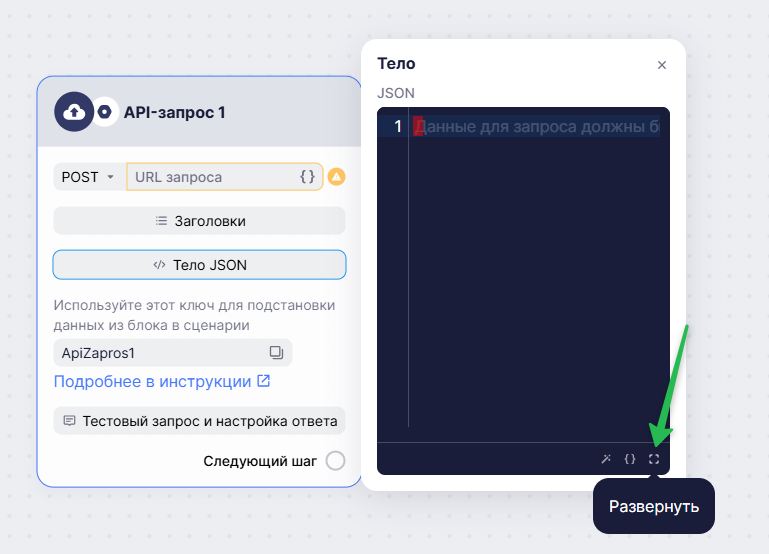Click the Тело panel heading
Screen dimensions: 769x554
click(x=396, y=64)
